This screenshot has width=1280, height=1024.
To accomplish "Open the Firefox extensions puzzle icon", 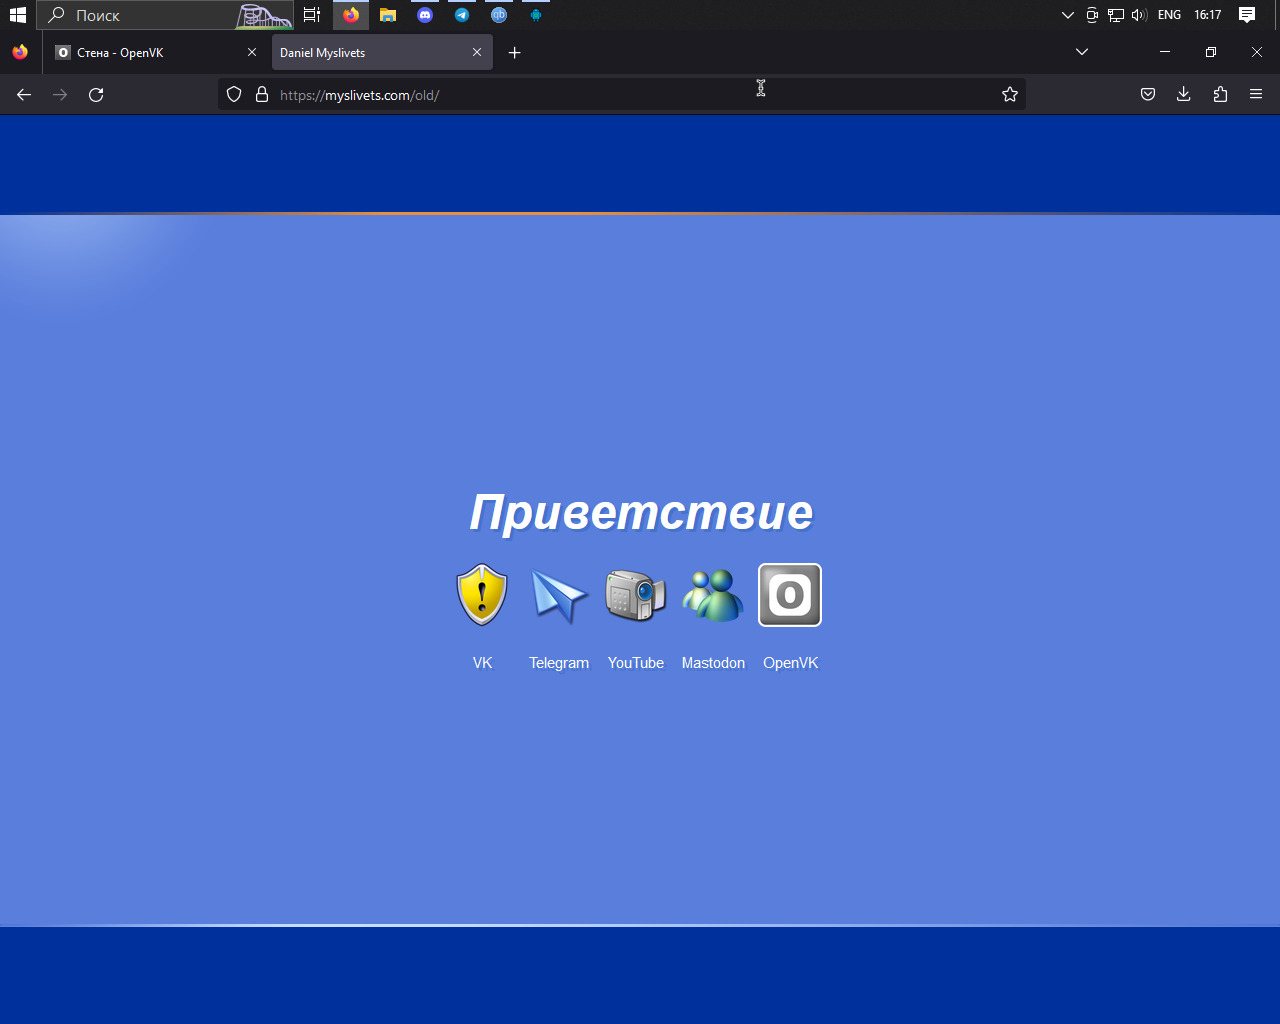I will 1220,94.
